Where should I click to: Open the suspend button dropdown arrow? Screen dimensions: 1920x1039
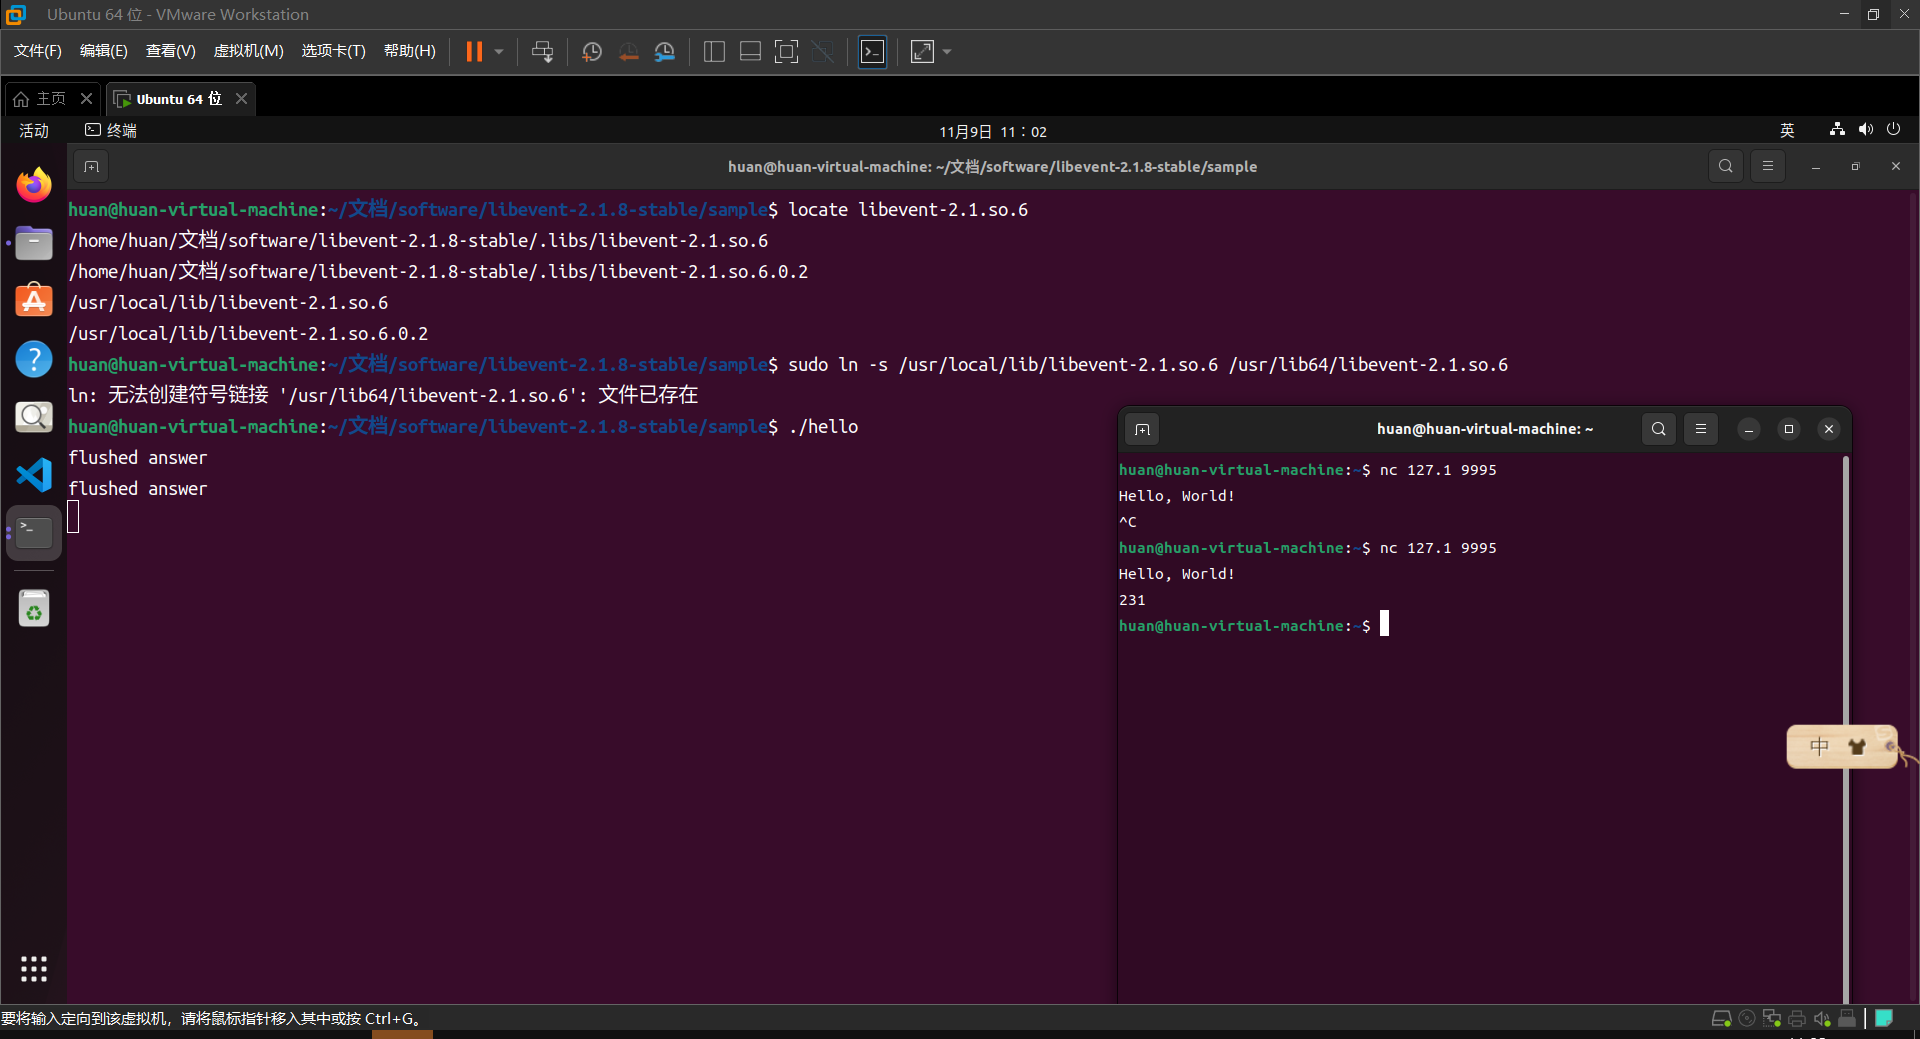(x=498, y=52)
